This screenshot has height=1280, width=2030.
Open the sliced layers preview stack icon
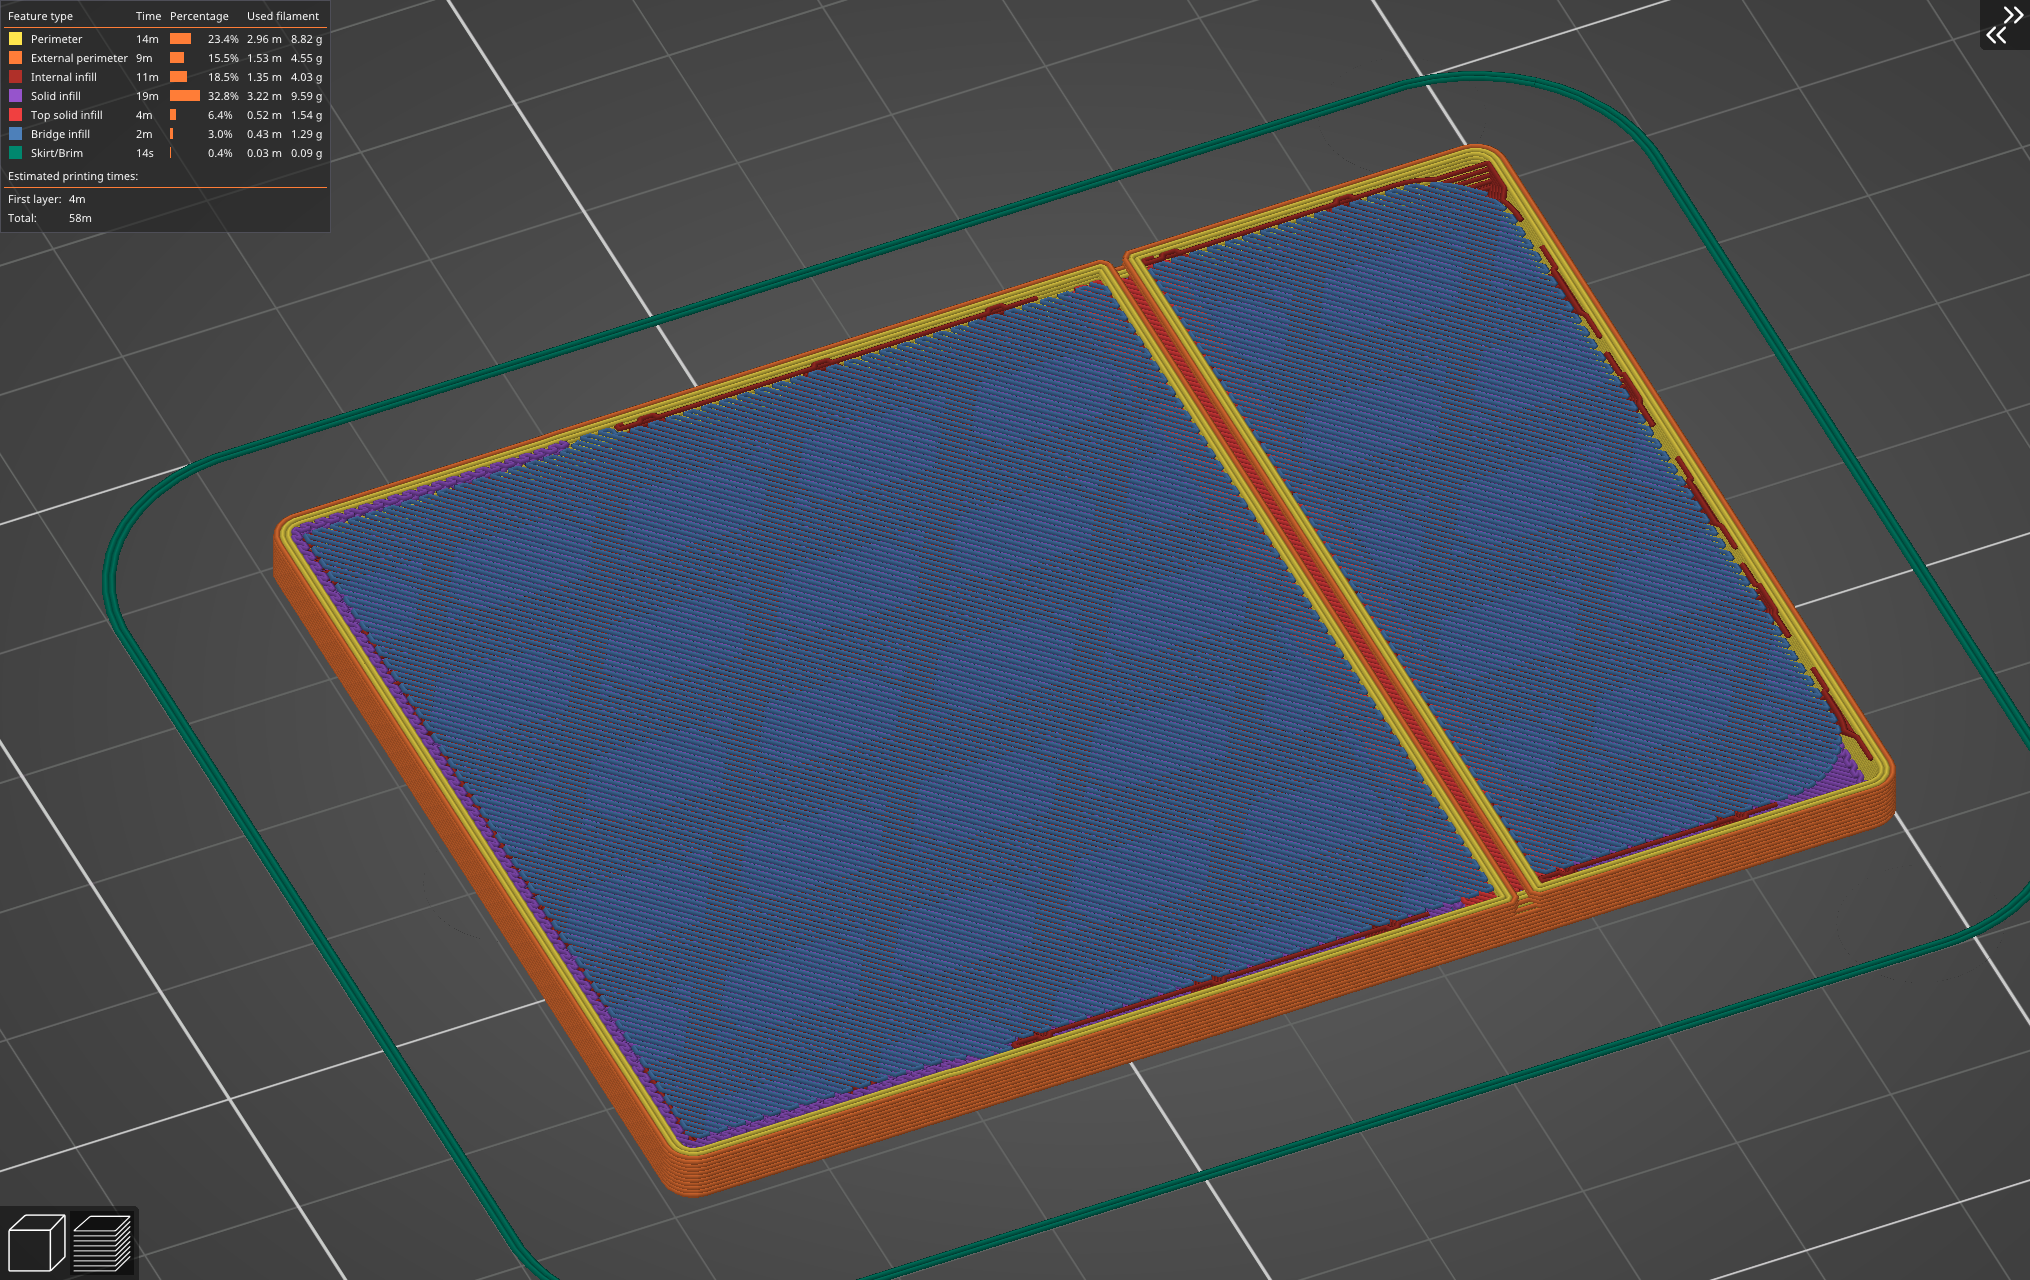(x=103, y=1240)
